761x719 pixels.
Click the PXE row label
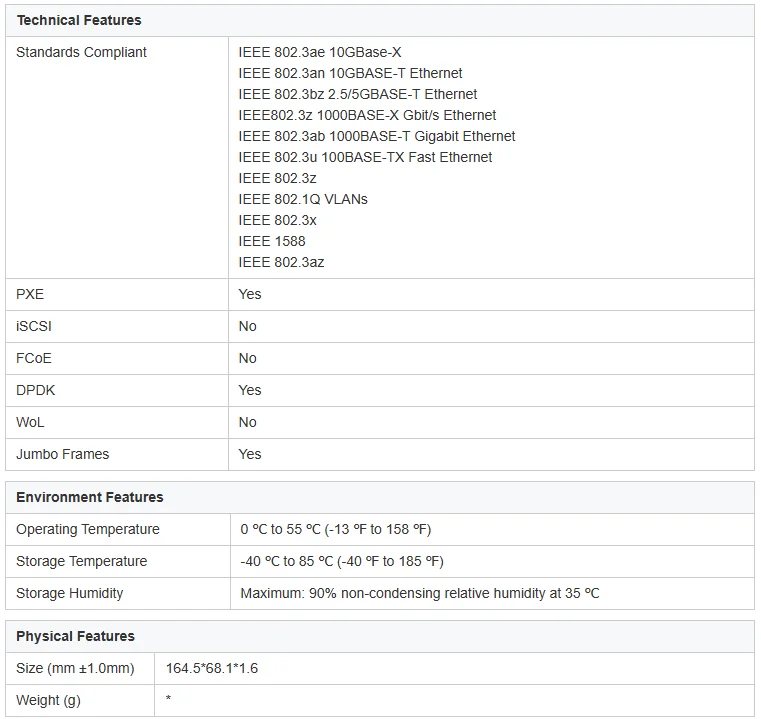tap(30, 294)
